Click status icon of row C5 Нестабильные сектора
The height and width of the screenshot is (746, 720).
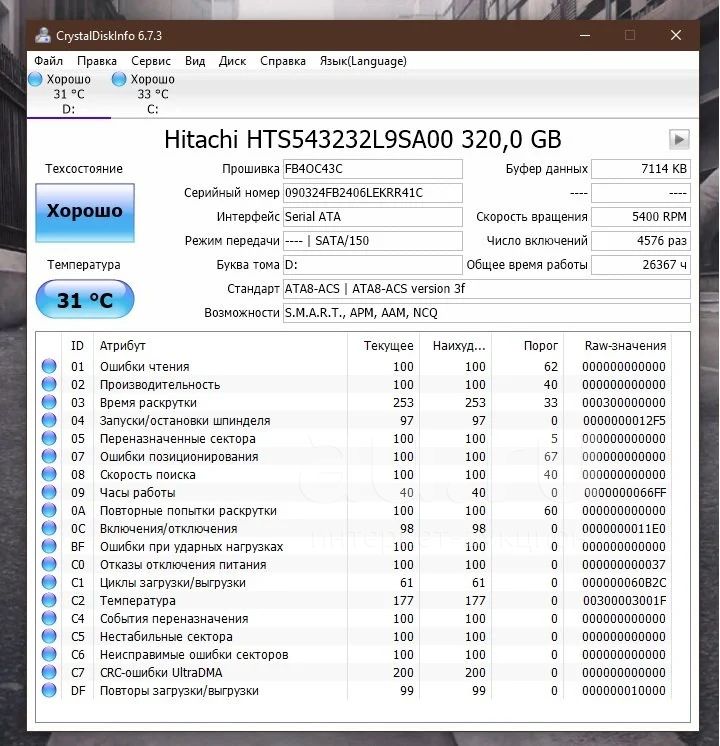(49, 636)
